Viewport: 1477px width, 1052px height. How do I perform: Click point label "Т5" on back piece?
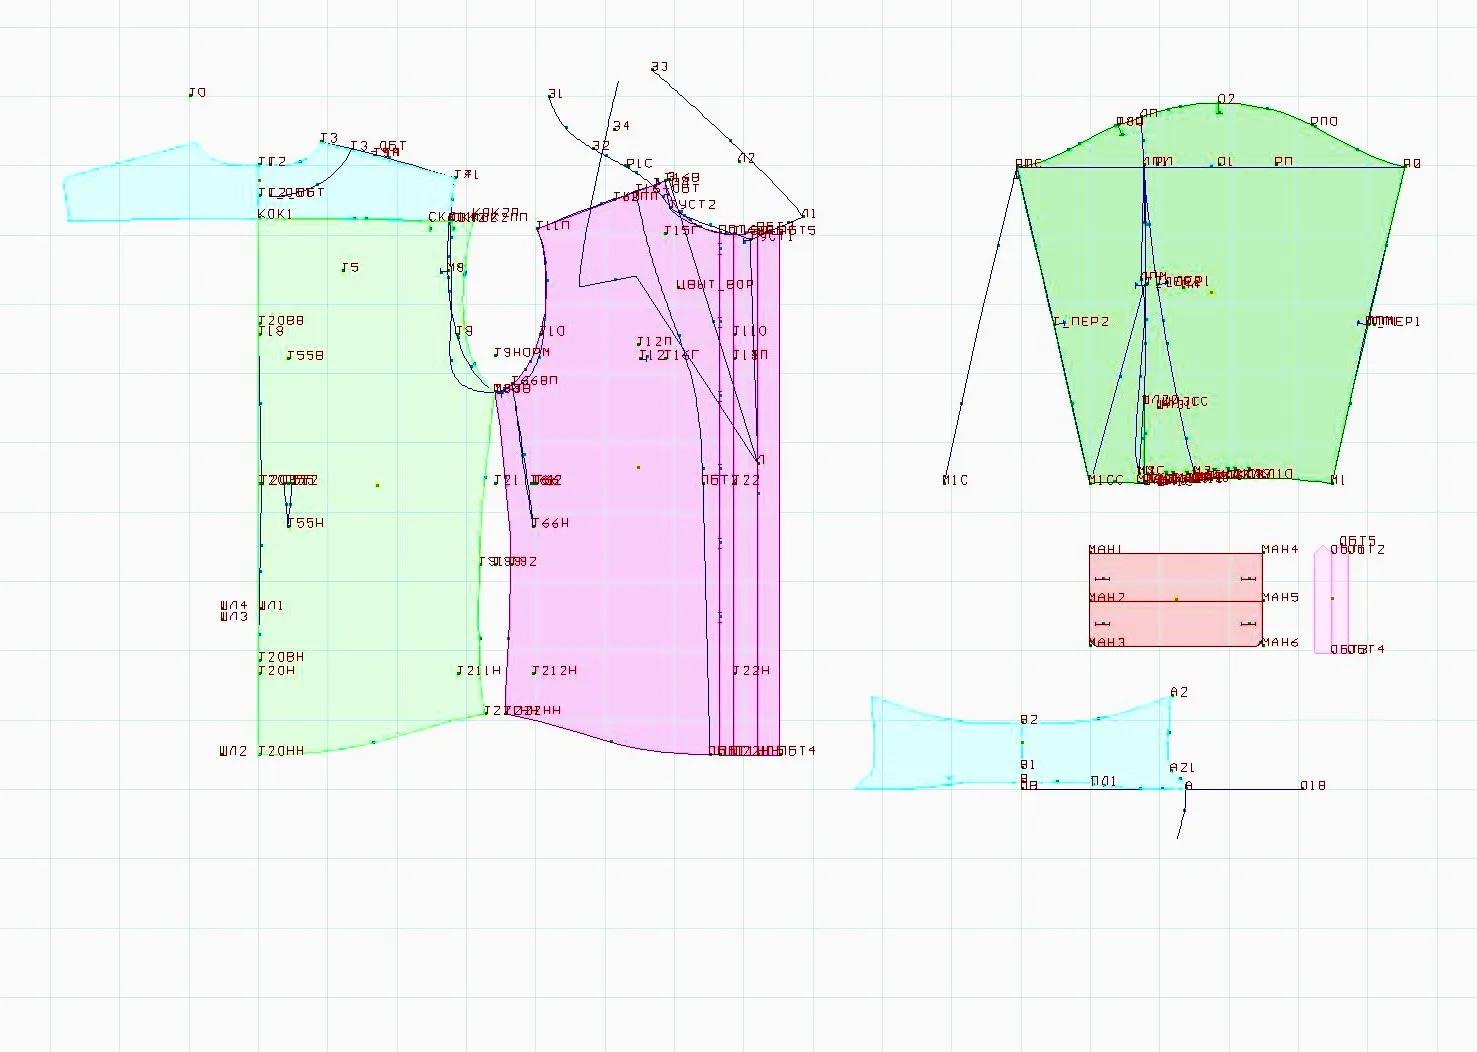tap(350, 268)
